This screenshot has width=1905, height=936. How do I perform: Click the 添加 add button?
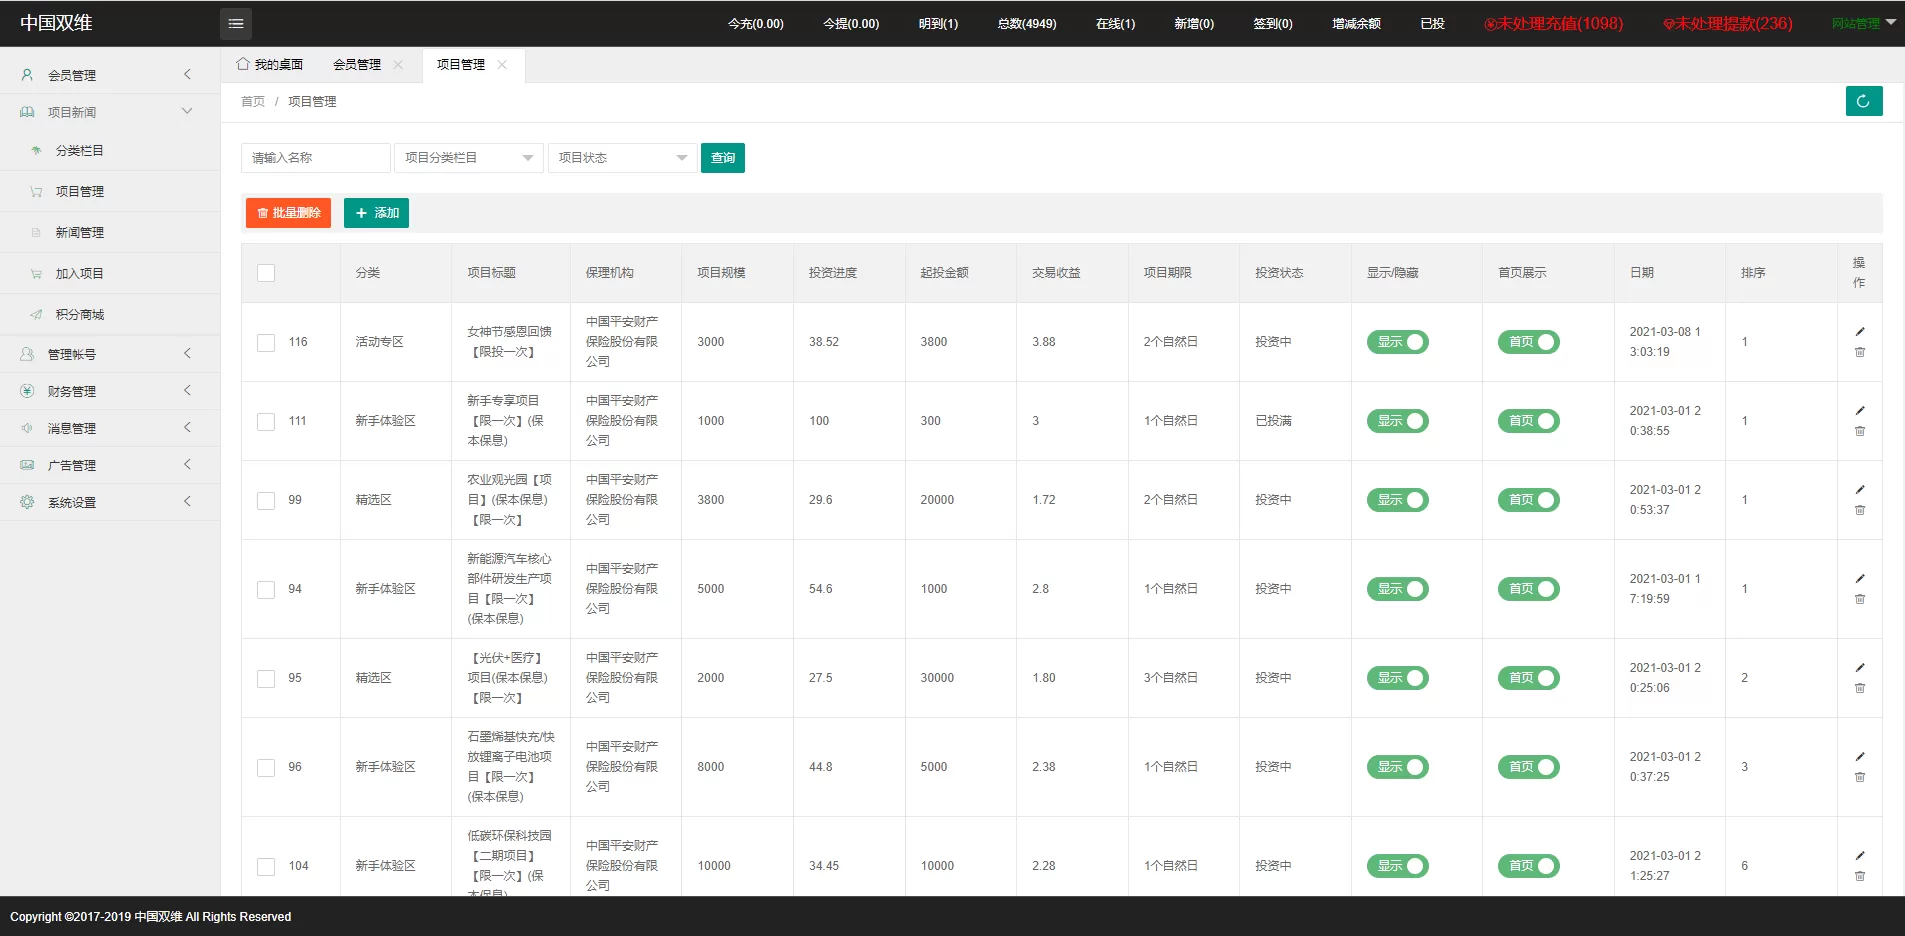[376, 213]
